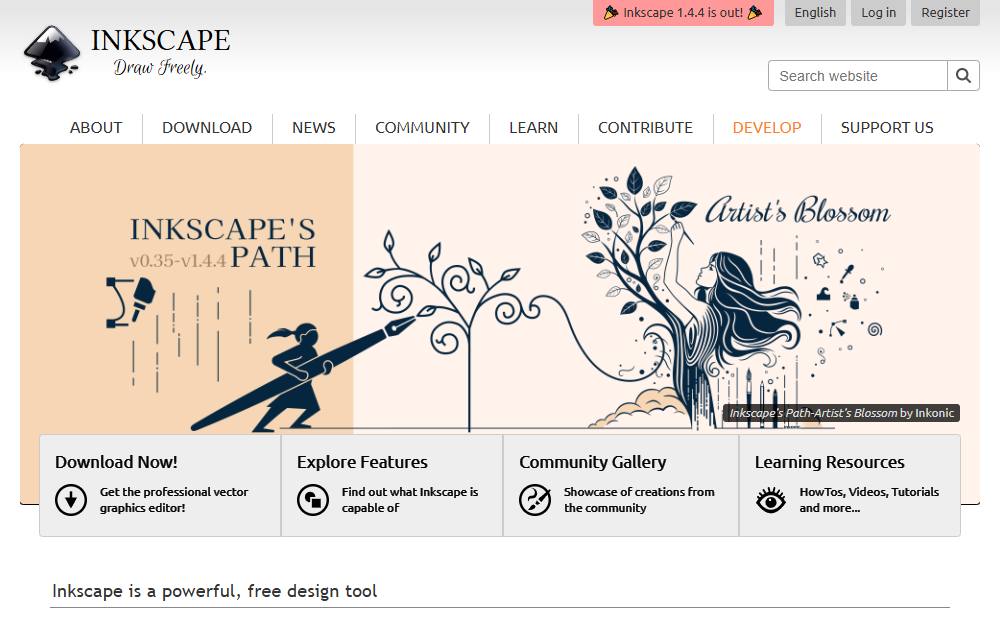This screenshot has width=1000, height=625.
Task: Click the Inkscape mountain logo icon
Action: pyautogui.click(x=52, y=54)
